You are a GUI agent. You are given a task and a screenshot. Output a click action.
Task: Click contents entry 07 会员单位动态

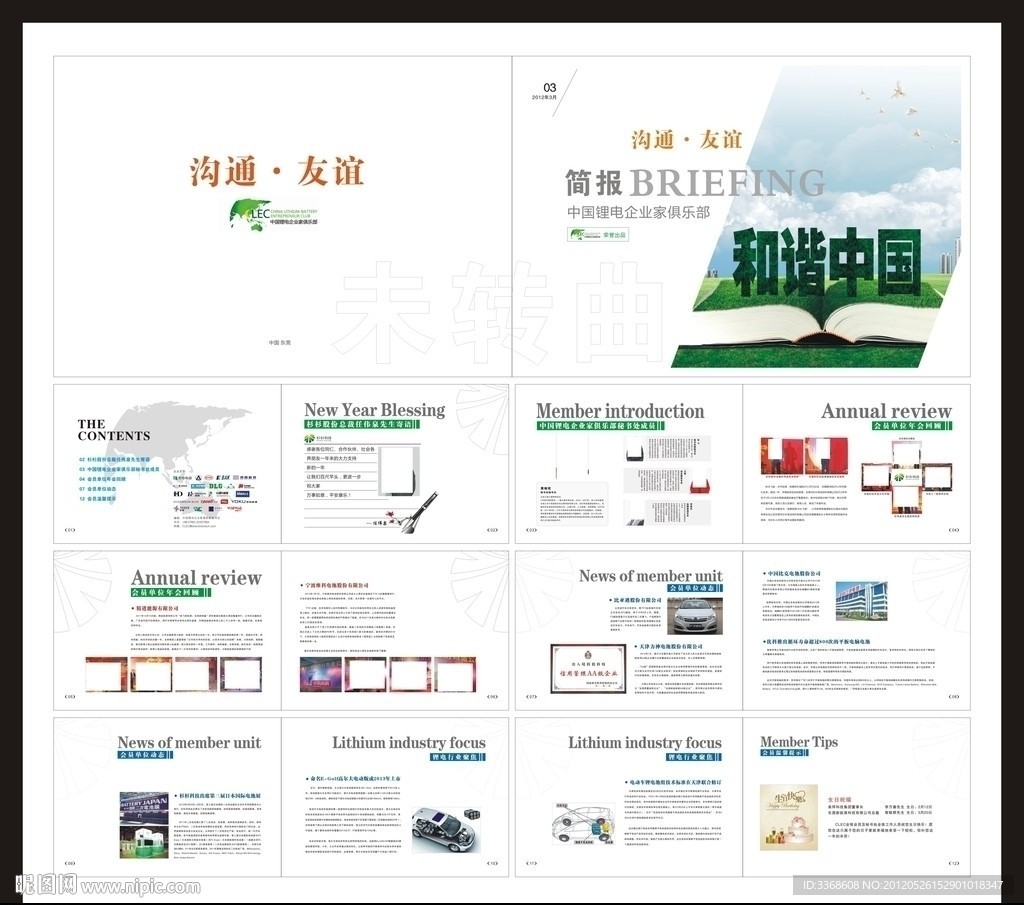point(98,489)
